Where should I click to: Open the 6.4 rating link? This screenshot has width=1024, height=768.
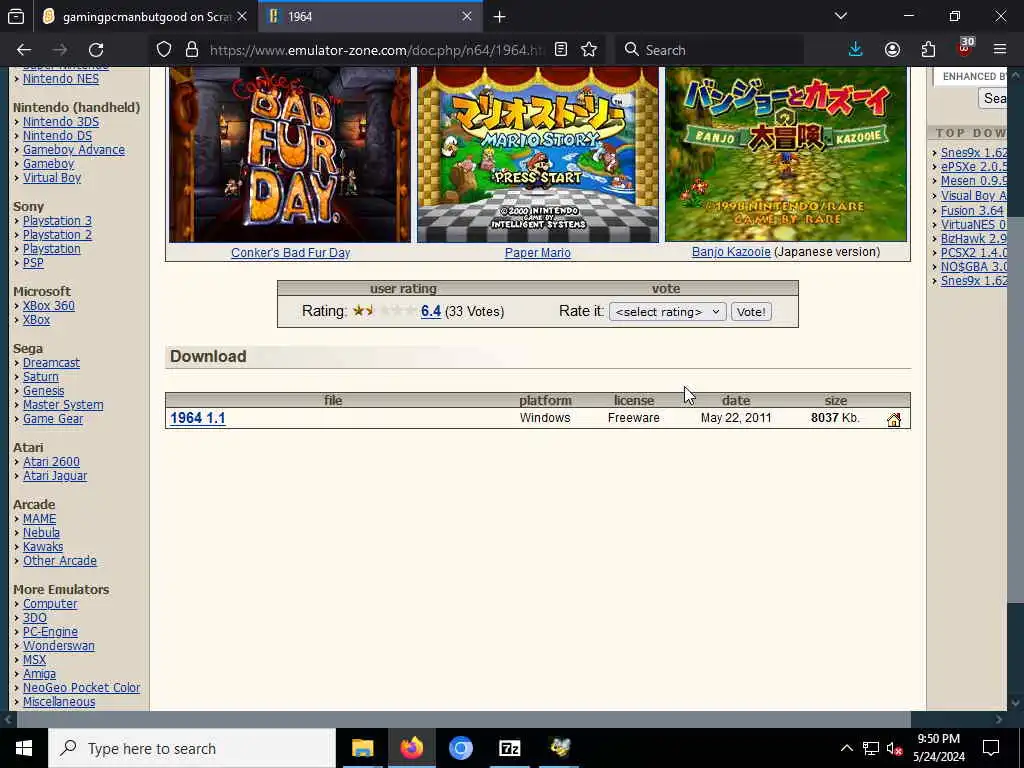pyautogui.click(x=431, y=312)
